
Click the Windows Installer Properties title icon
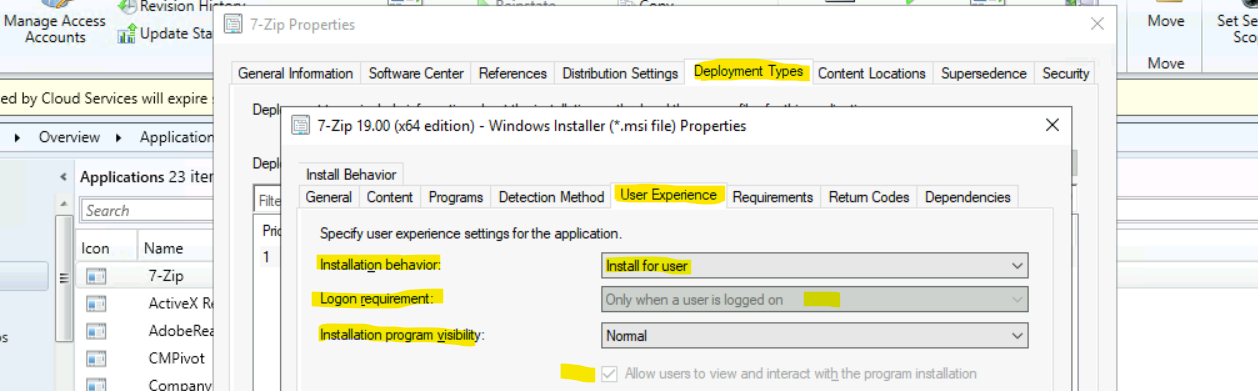pos(300,126)
